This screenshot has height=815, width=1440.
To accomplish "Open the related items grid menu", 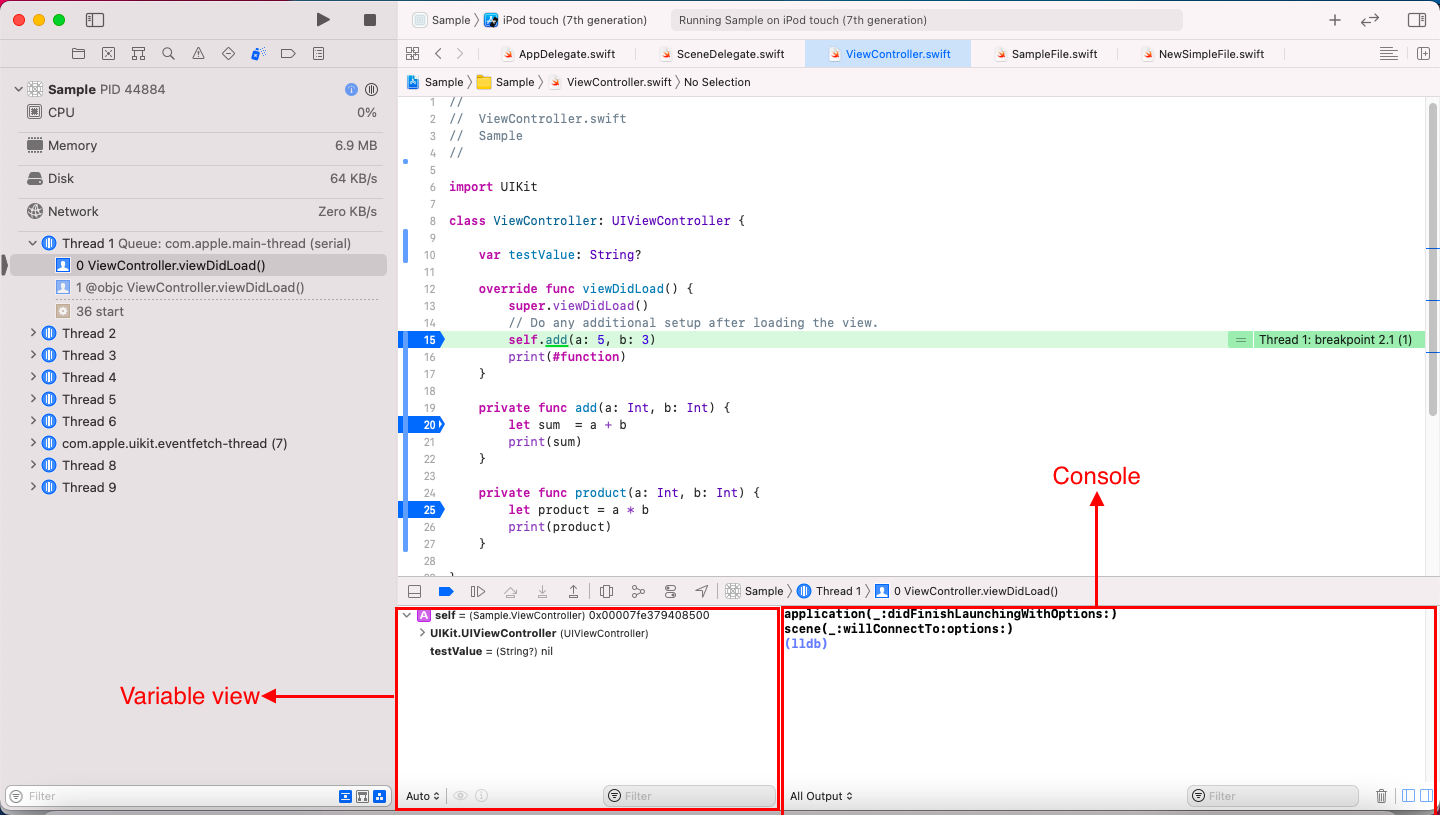I will click(x=412, y=54).
